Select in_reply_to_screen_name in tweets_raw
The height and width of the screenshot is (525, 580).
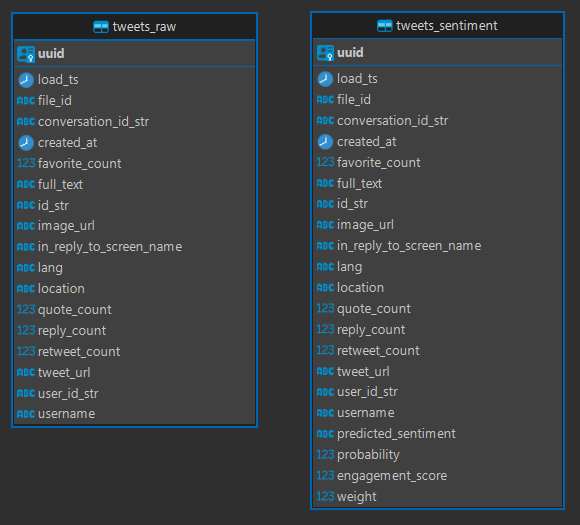(x=134, y=247)
